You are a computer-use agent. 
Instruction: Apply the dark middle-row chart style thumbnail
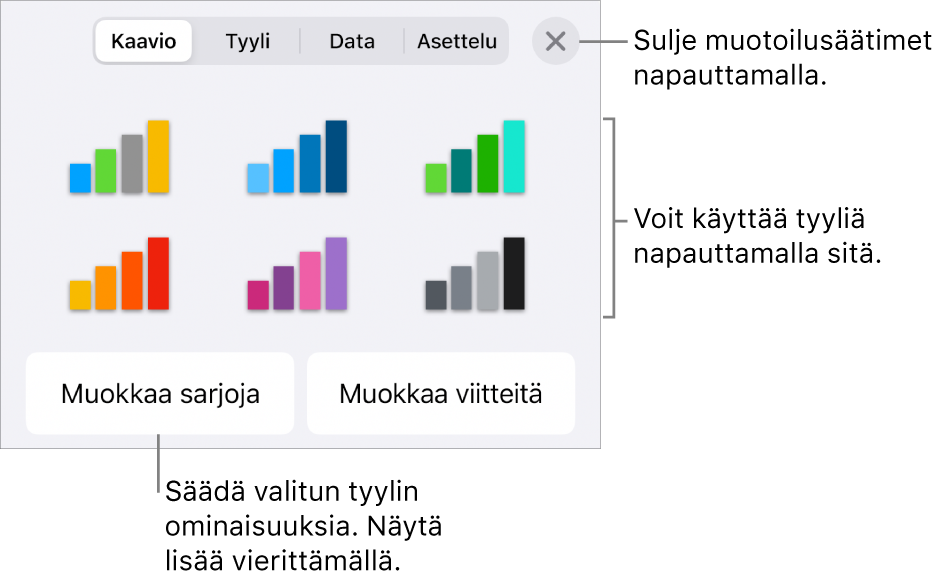coord(473,275)
